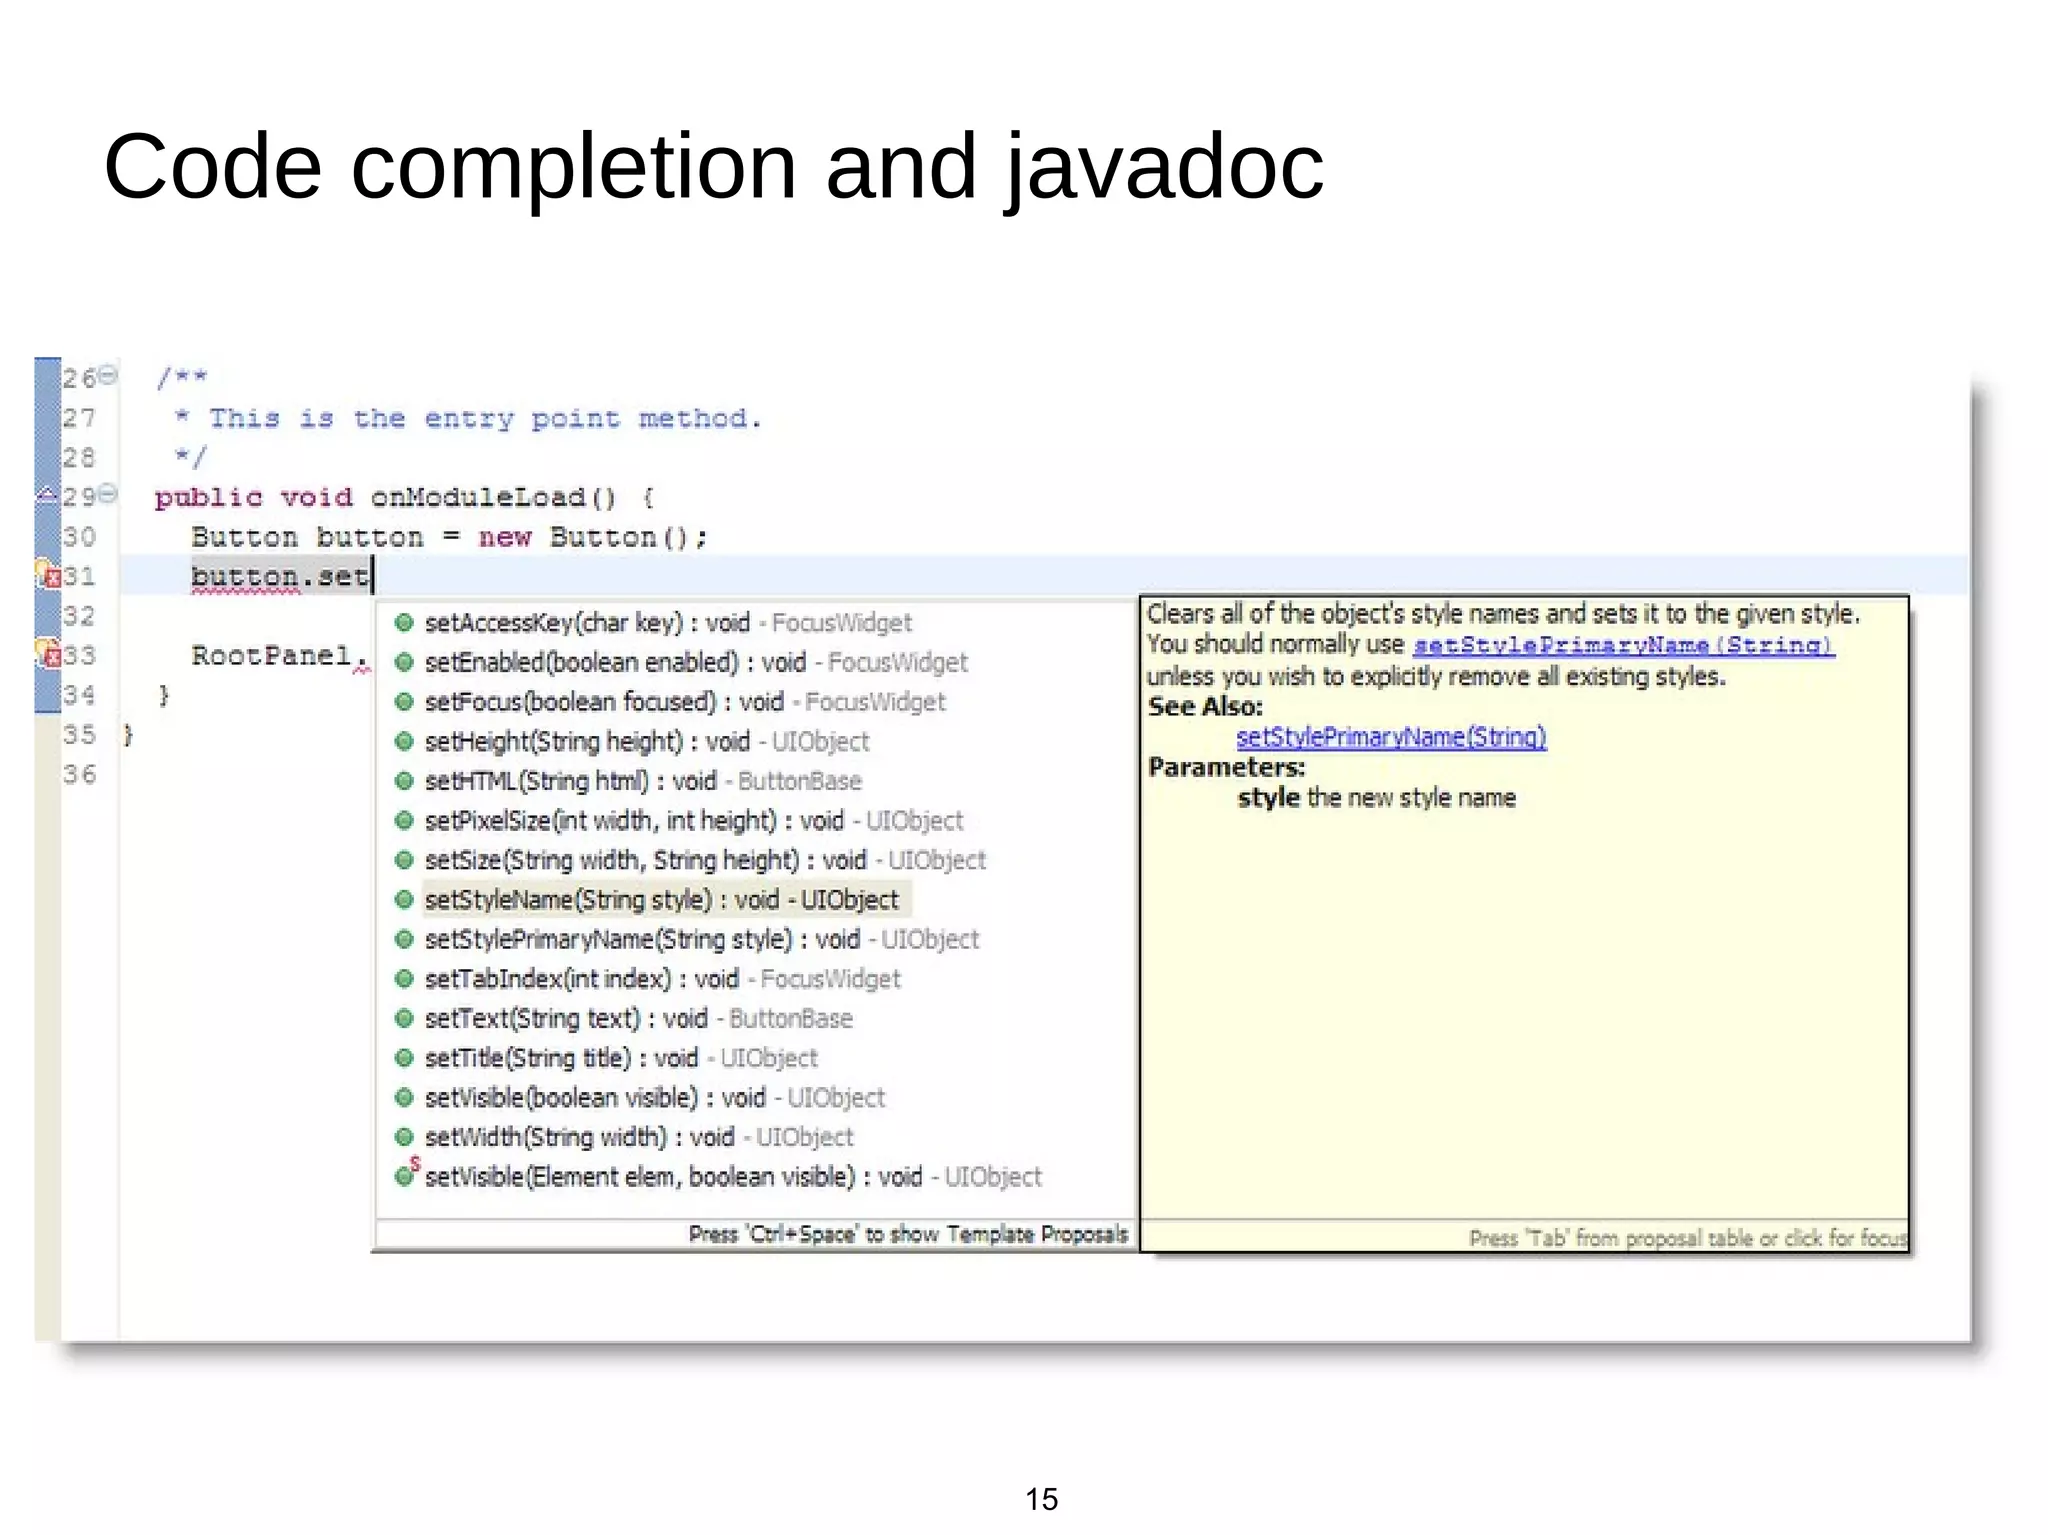
Task: Click the green icon beside setPixelSize proposal
Action: point(404,821)
